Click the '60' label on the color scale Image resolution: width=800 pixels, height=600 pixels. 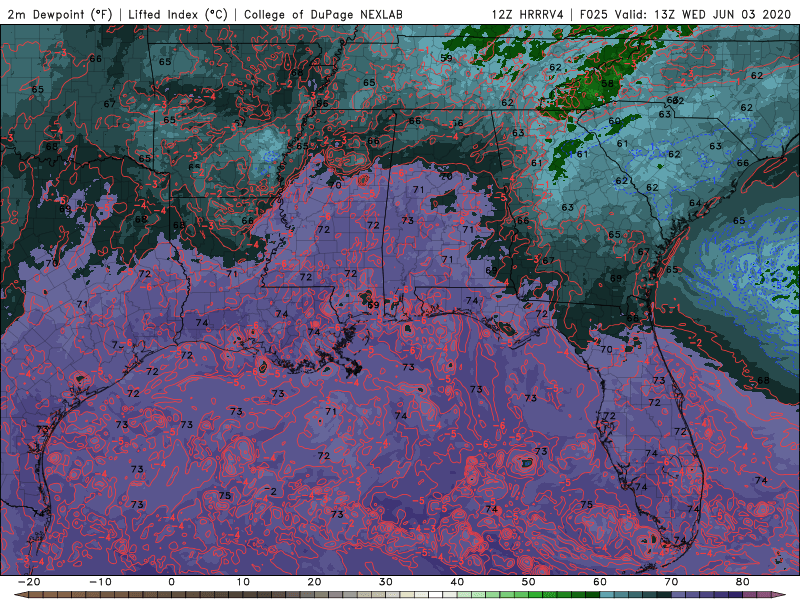[600, 582]
